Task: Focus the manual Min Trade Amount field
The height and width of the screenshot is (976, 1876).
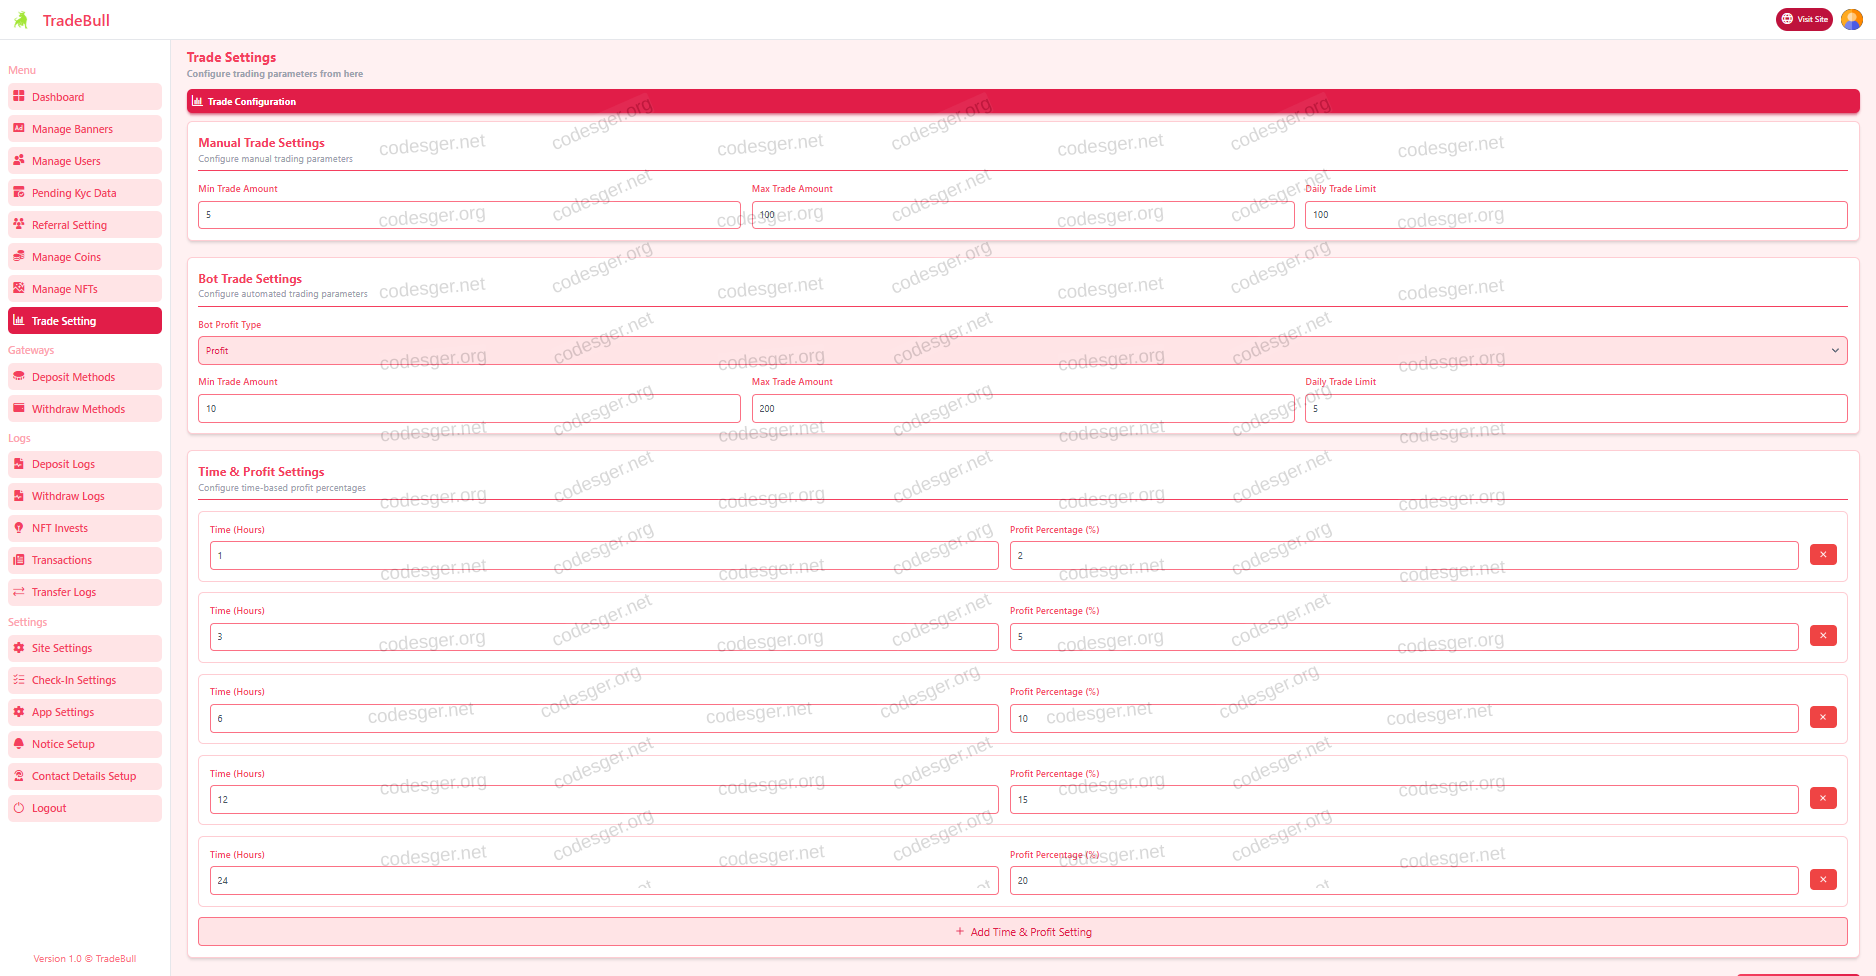Action: [x=468, y=215]
